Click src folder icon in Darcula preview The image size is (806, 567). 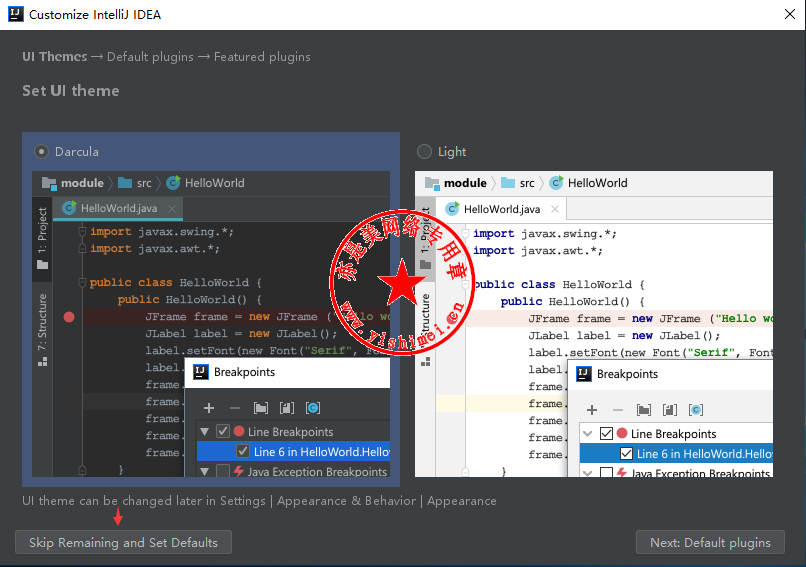(x=125, y=183)
